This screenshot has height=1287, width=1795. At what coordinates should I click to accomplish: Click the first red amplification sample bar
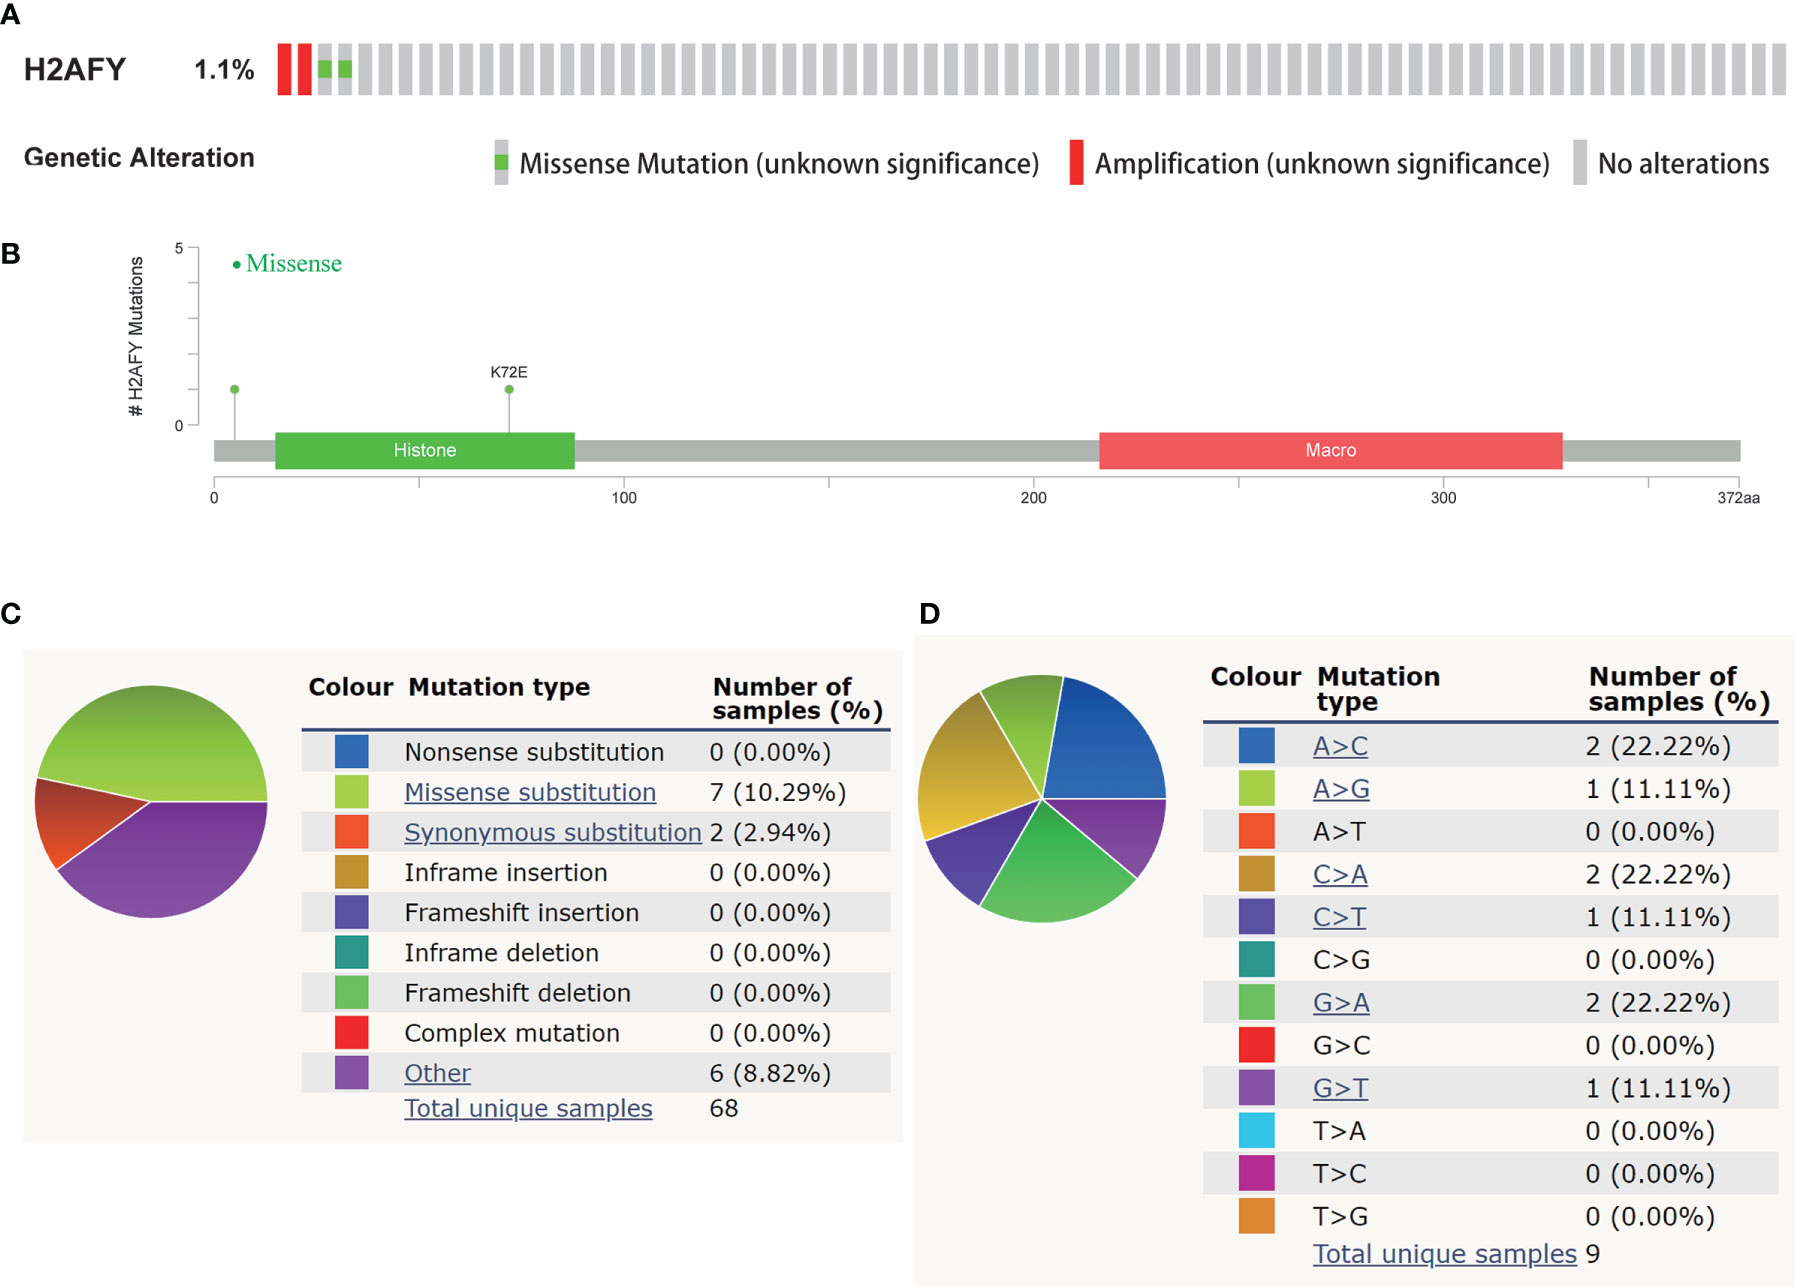click(x=285, y=69)
